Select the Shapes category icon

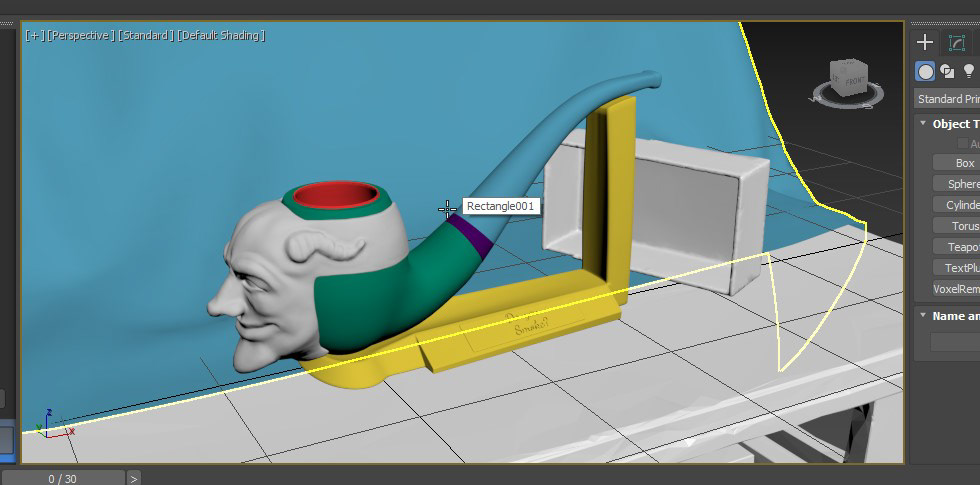pos(948,71)
